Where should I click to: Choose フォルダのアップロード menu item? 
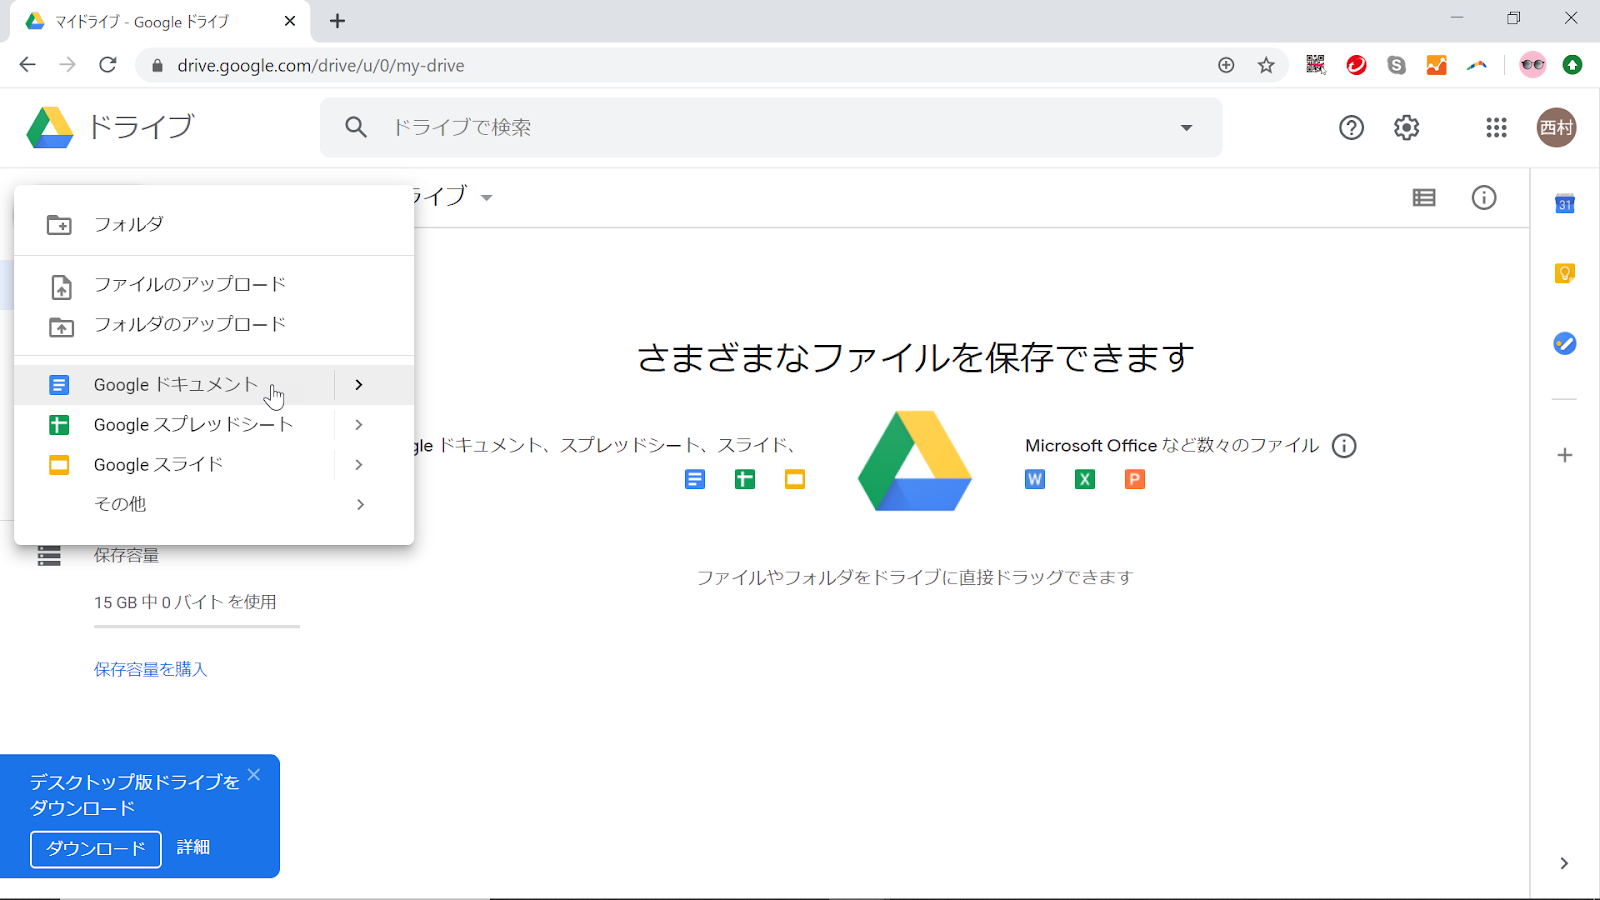tap(214, 325)
